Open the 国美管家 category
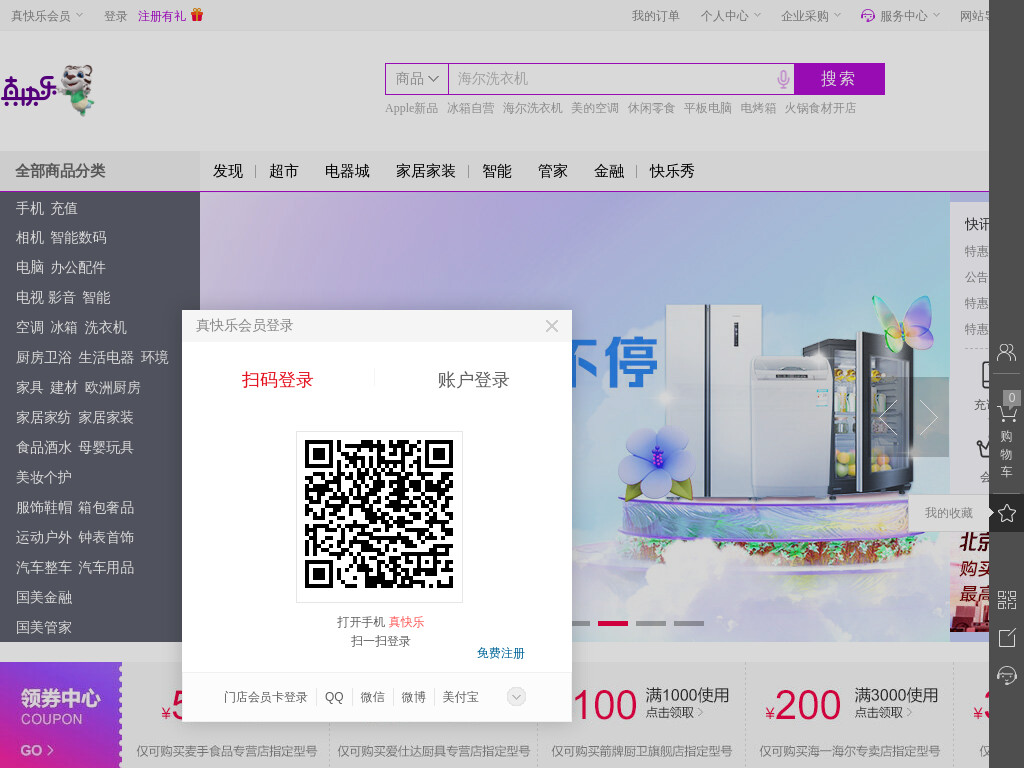 (44, 628)
